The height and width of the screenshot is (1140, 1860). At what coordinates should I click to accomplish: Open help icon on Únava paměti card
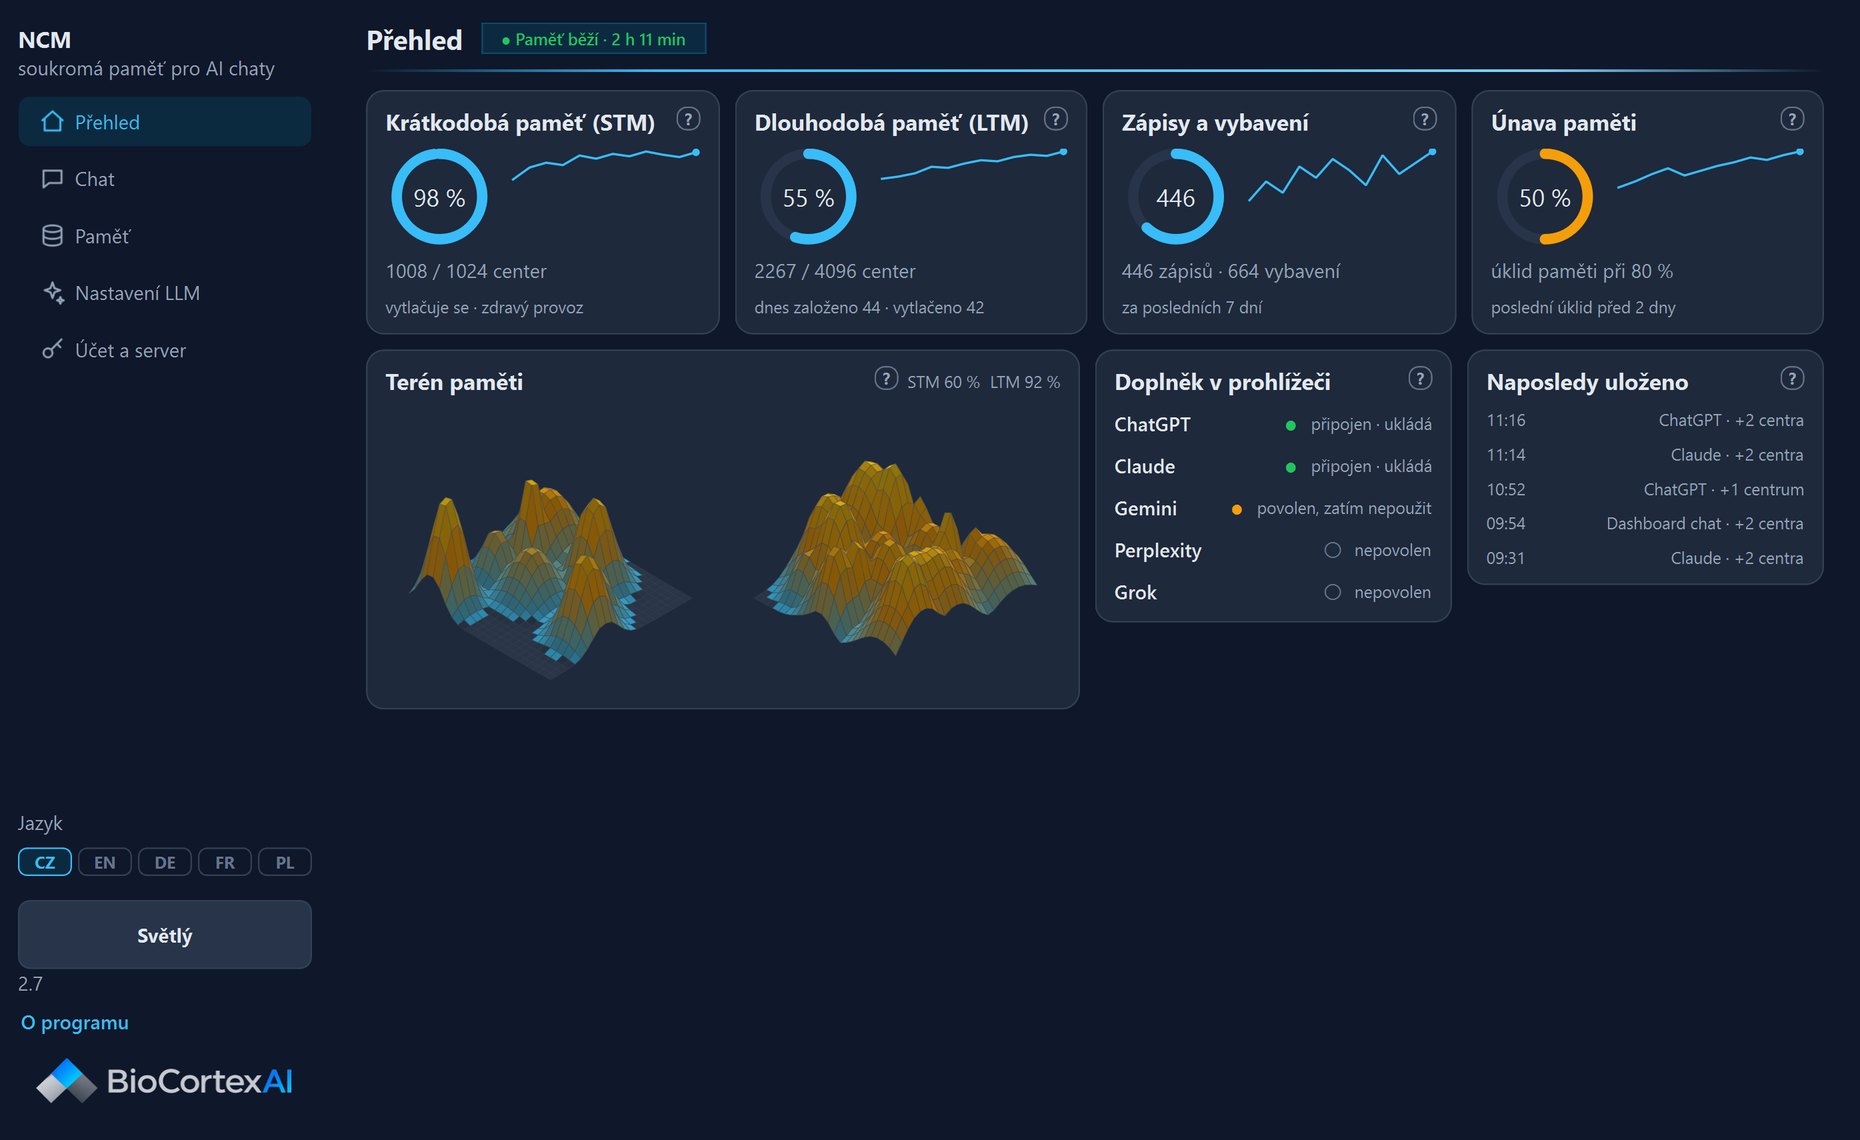(x=1792, y=119)
